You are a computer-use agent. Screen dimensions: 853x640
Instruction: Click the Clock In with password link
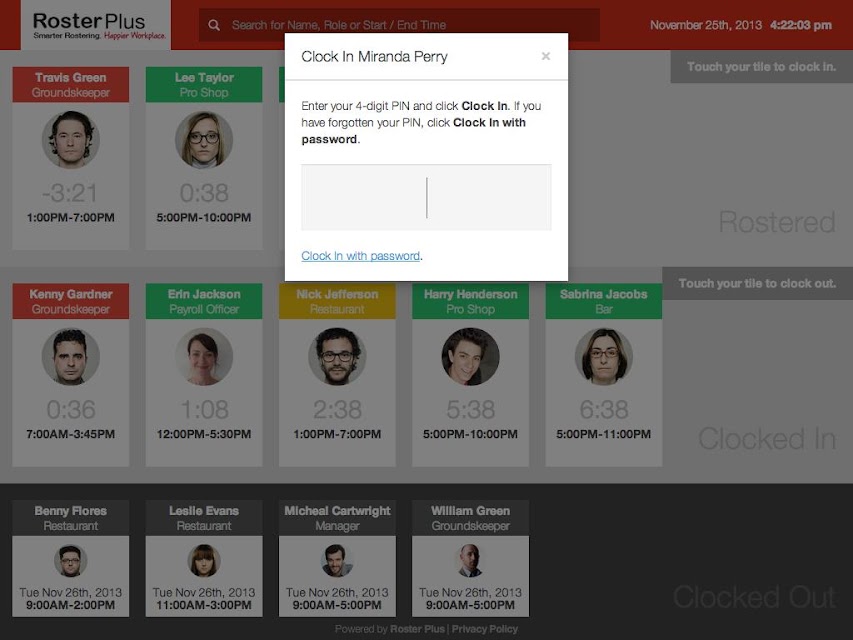tap(361, 256)
